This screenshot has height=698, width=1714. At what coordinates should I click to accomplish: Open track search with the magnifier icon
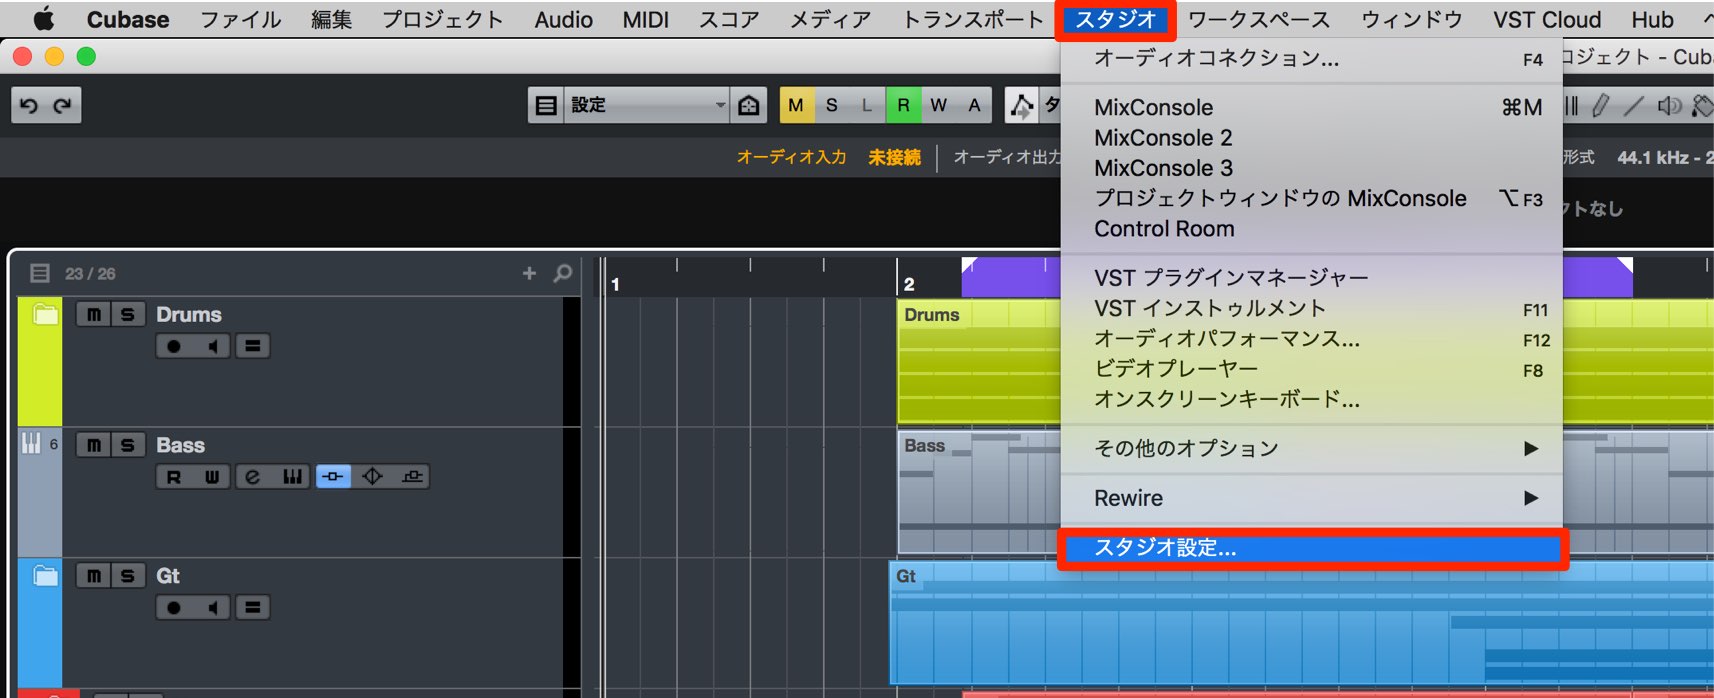click(563, 273)
